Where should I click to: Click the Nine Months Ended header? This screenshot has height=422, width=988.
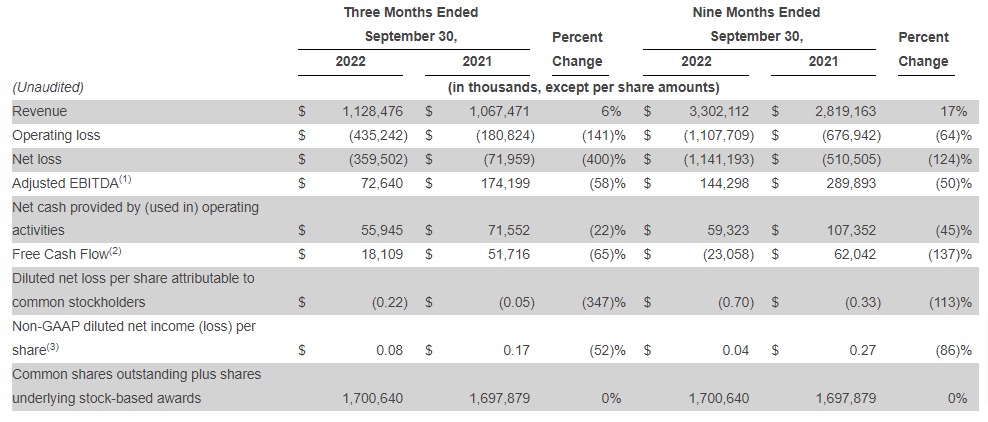click(756, 12)
